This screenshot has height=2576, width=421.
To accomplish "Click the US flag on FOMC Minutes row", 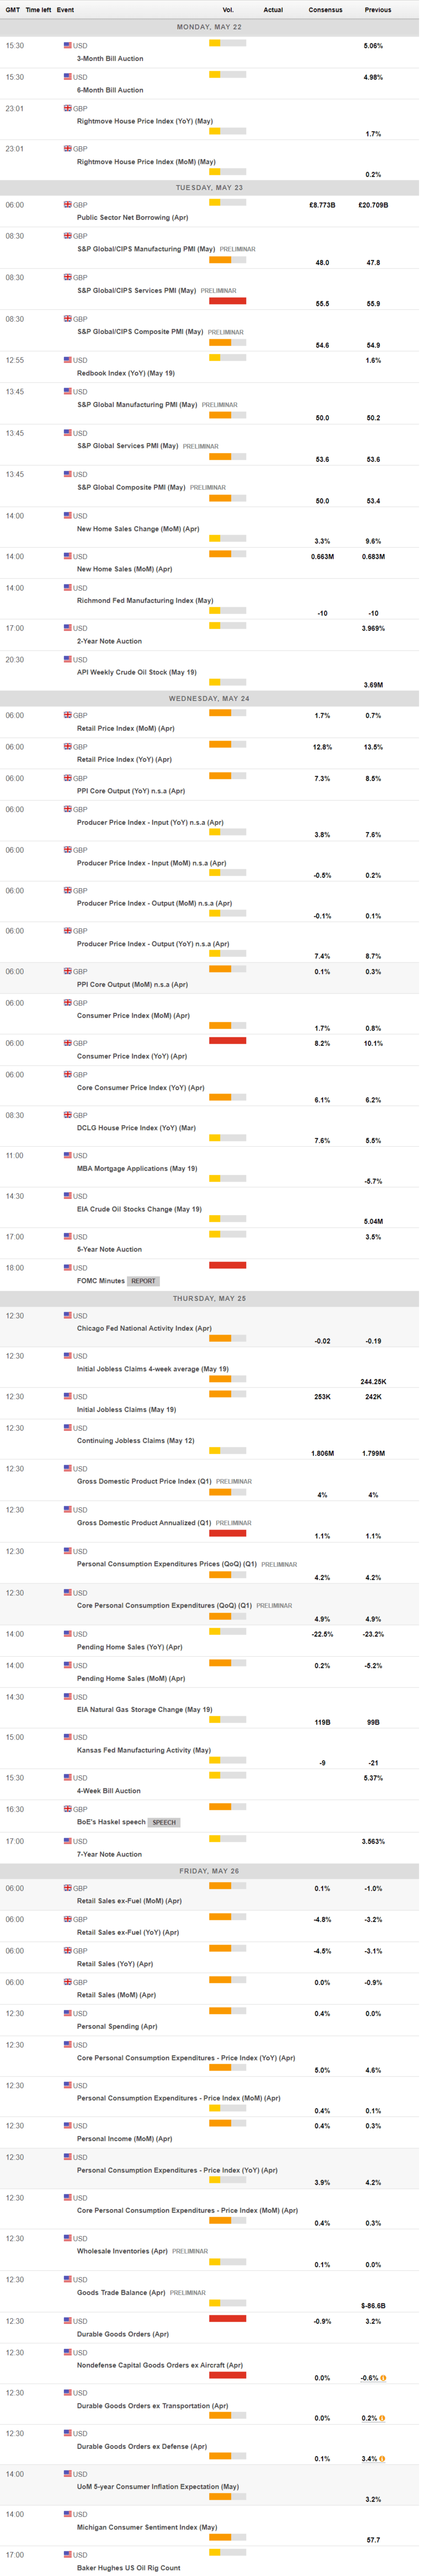I will (x=67, y=1267).
